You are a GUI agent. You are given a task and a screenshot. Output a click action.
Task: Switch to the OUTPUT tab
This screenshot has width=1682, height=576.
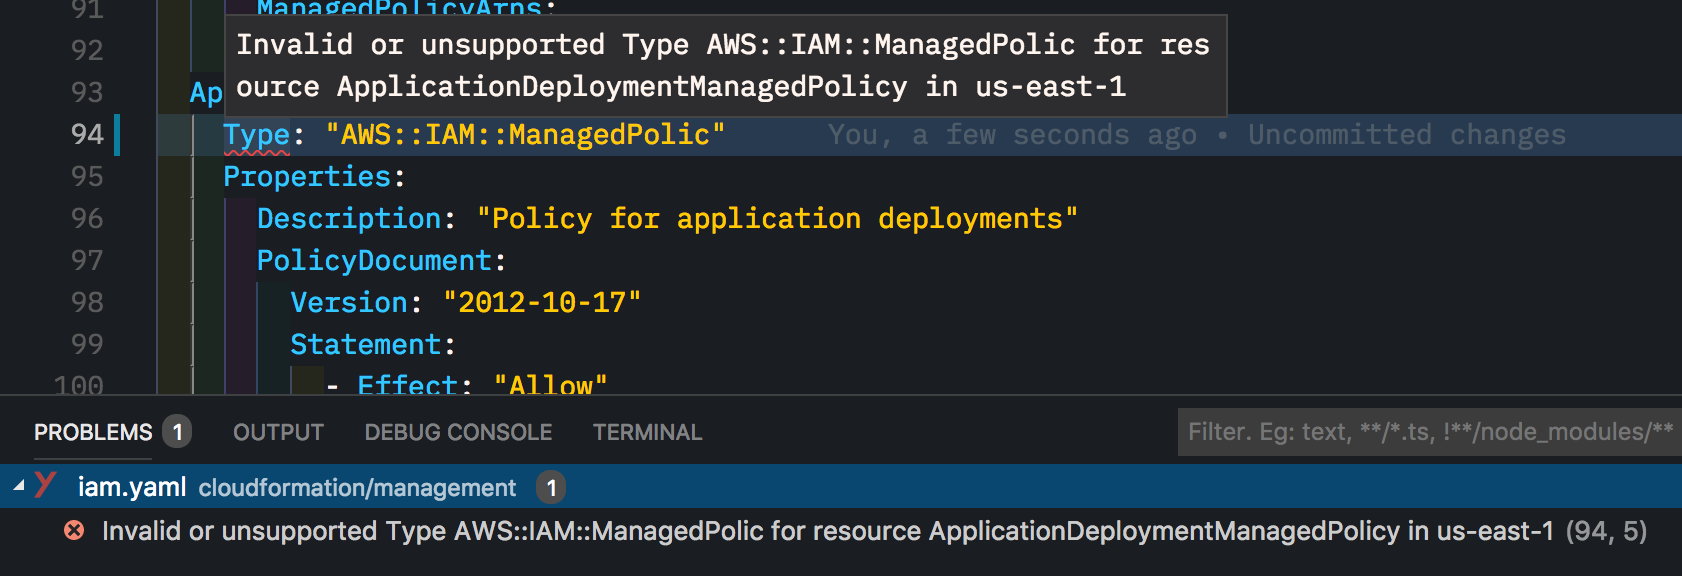point(278,432)
